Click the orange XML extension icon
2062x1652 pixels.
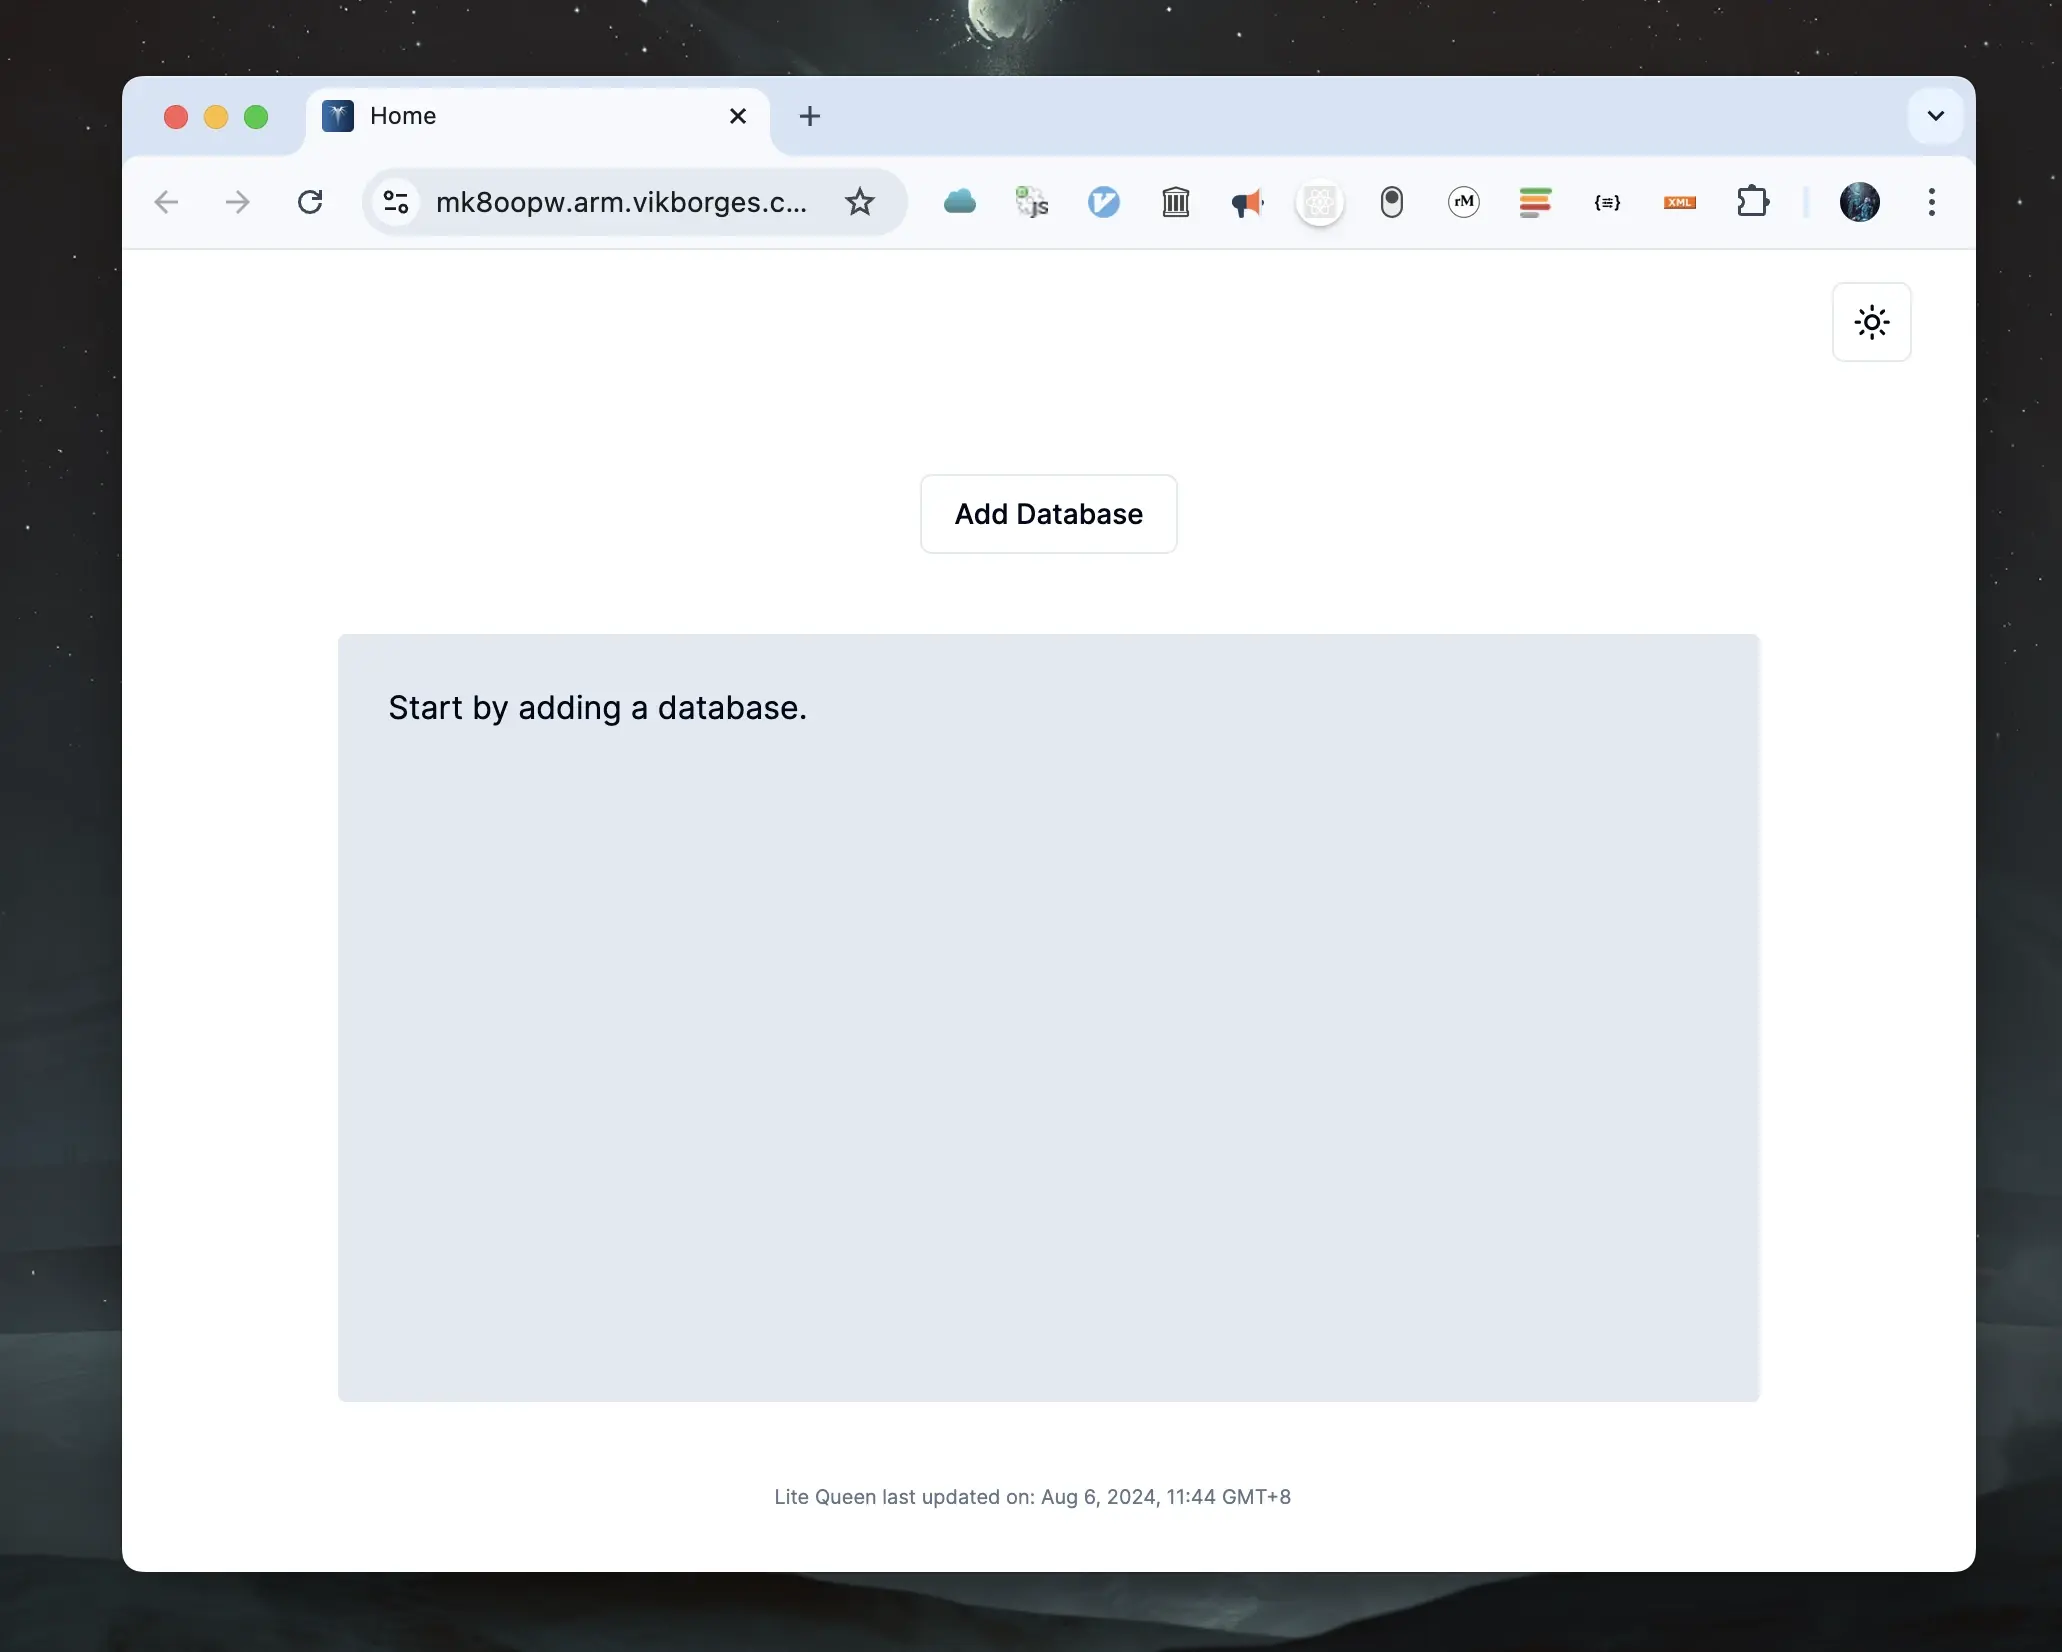[1679, 202]
